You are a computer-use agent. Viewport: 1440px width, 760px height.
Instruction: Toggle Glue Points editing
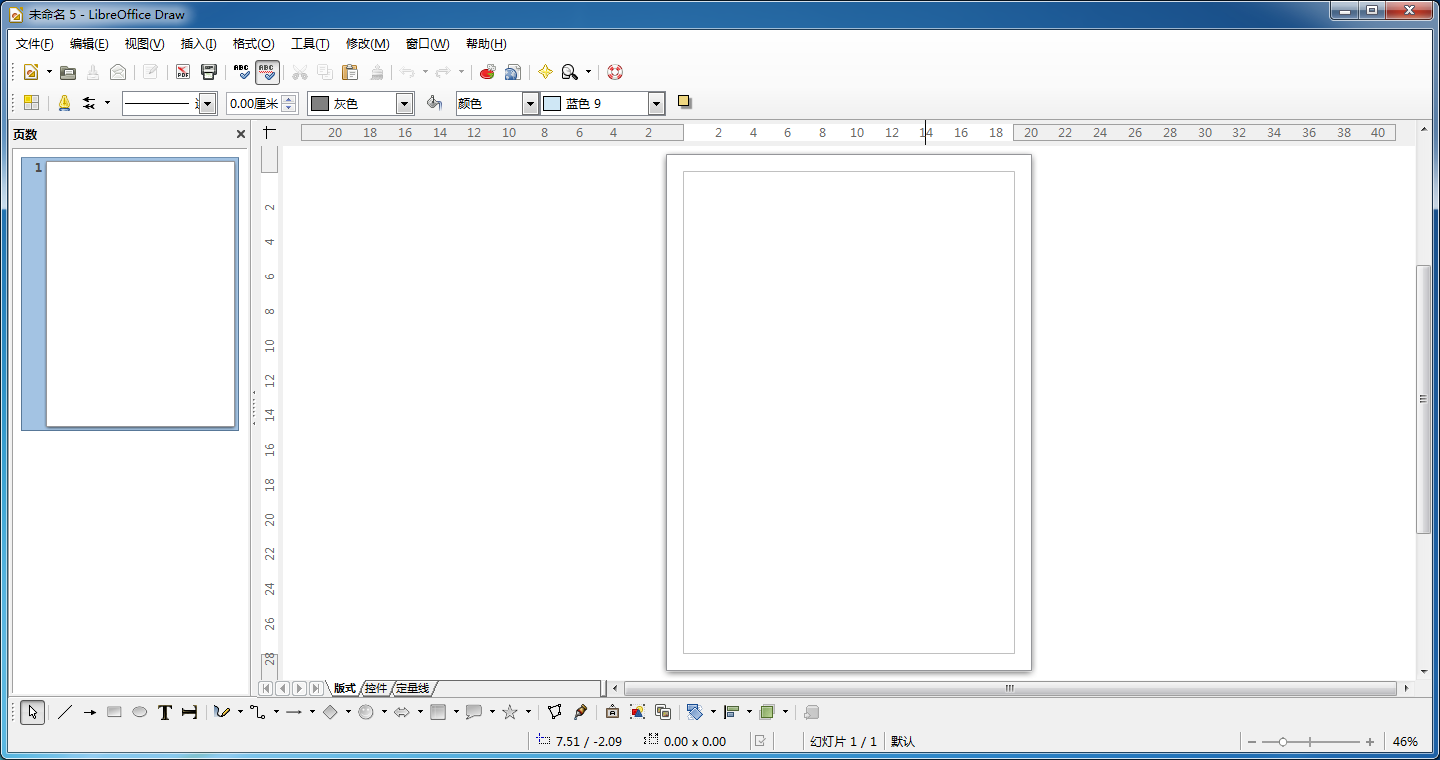point(580,712)
